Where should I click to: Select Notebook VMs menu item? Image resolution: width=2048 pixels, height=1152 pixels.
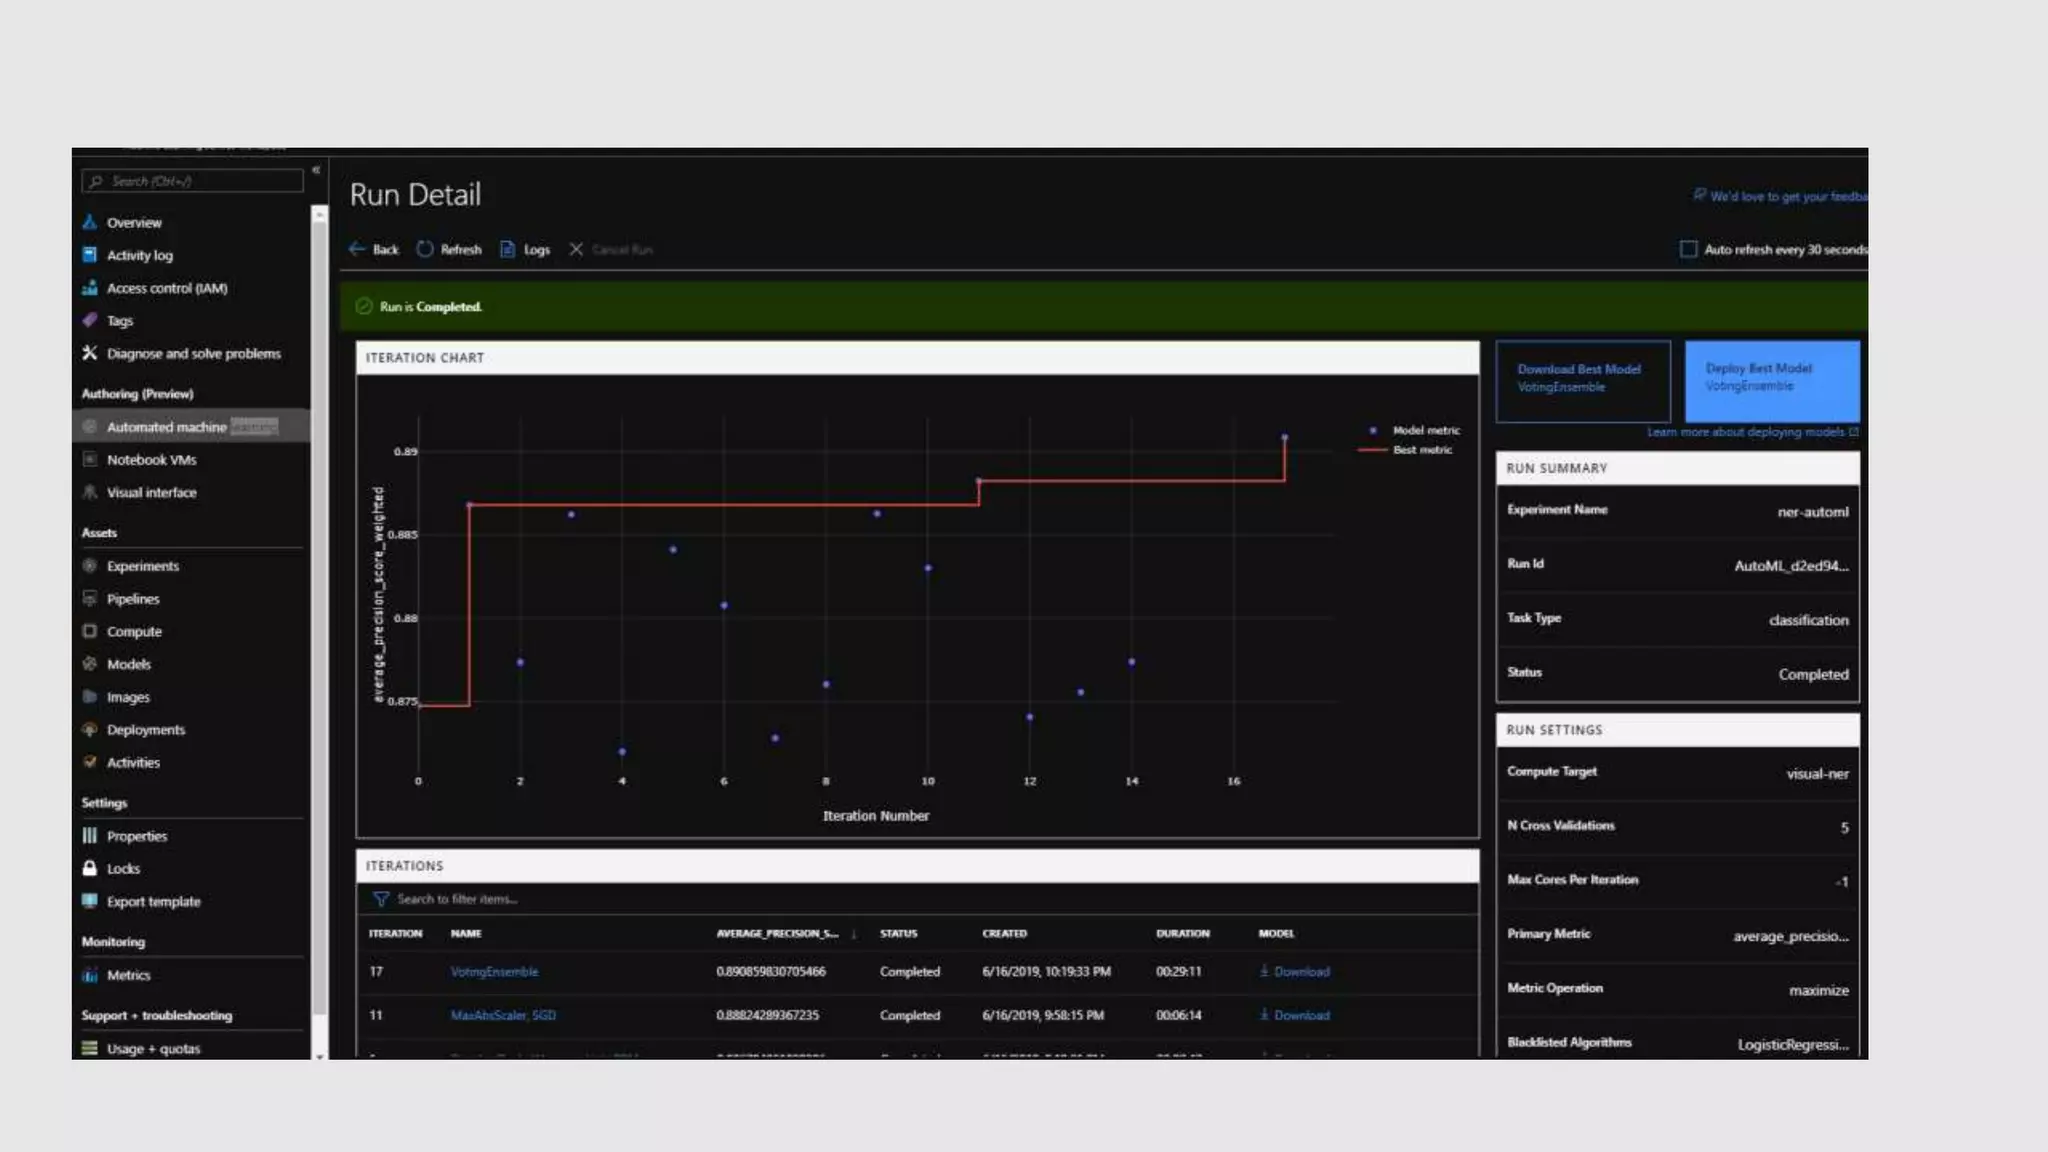151,460
